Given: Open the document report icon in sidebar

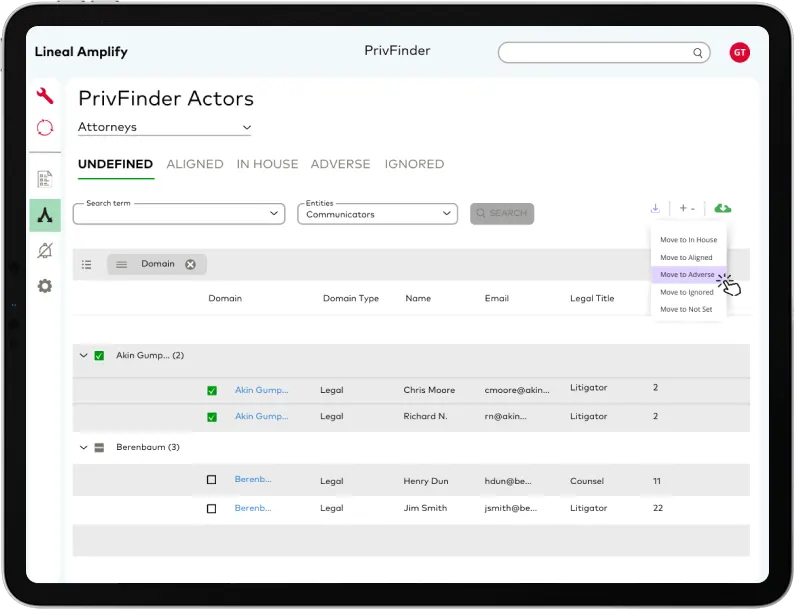Looking at the screenshot, I should point(45,180).
